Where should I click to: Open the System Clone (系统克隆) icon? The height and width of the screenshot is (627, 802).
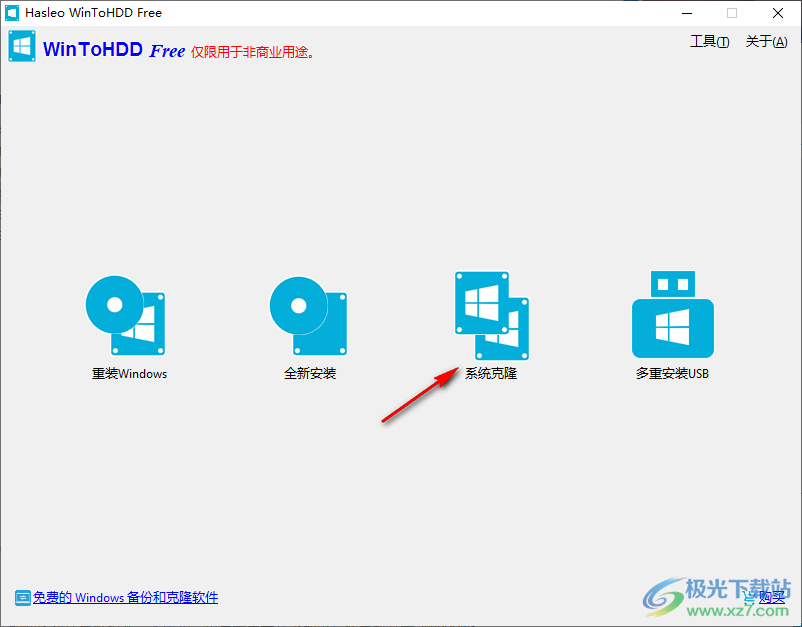(492, 316)
